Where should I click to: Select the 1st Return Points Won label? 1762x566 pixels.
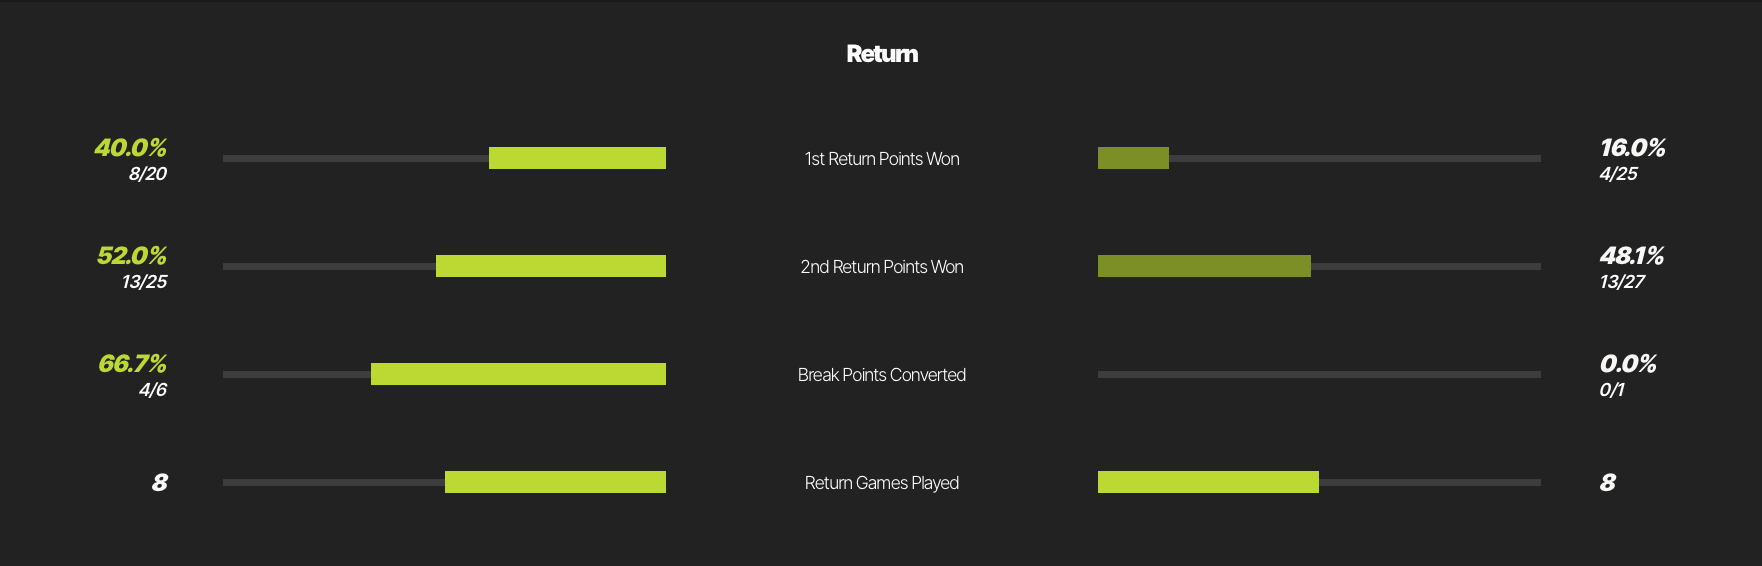(882, 159)
